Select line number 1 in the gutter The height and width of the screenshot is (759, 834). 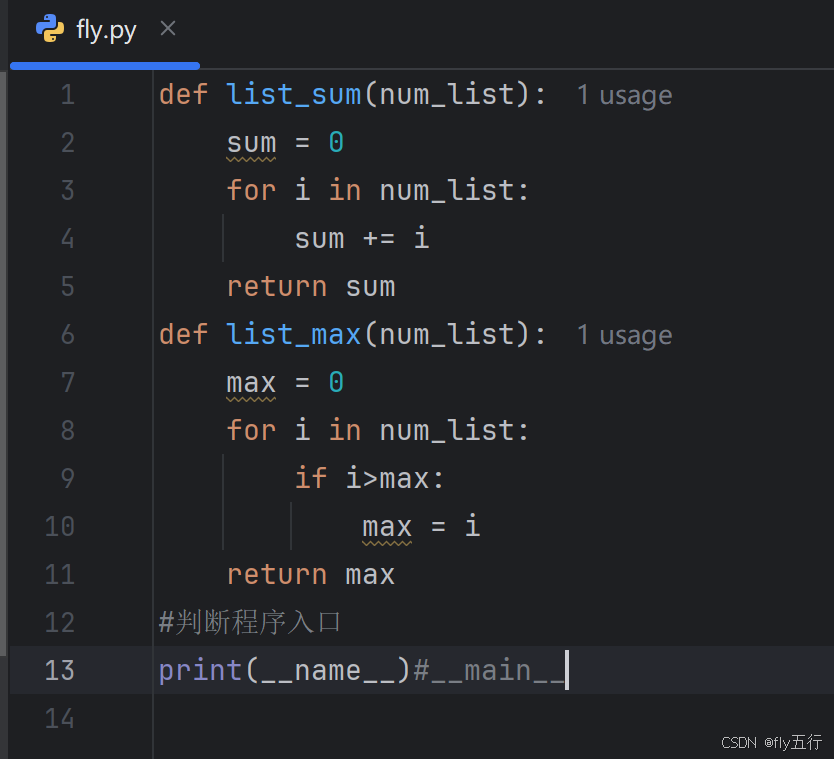click(67, 94)
